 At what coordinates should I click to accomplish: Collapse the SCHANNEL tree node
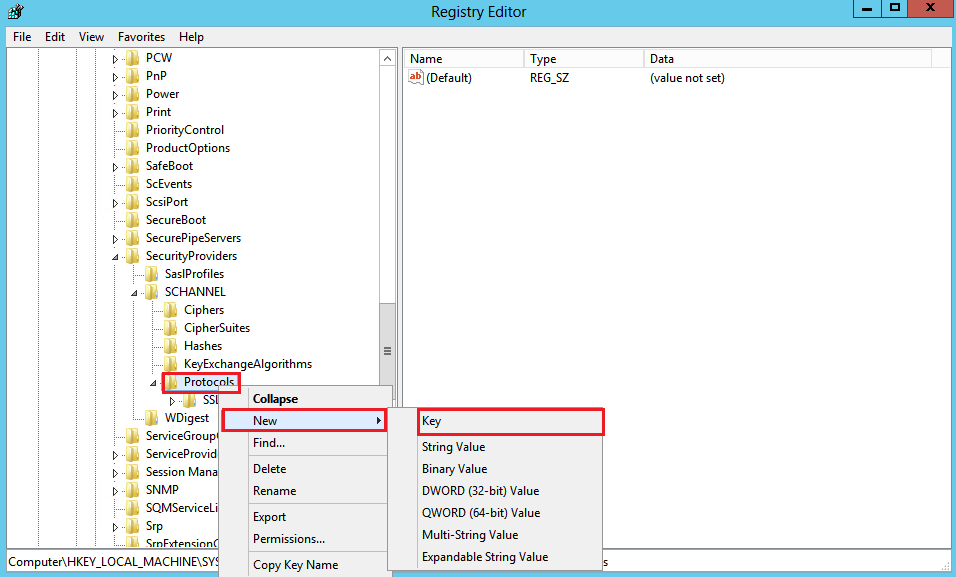pos(134,292)
